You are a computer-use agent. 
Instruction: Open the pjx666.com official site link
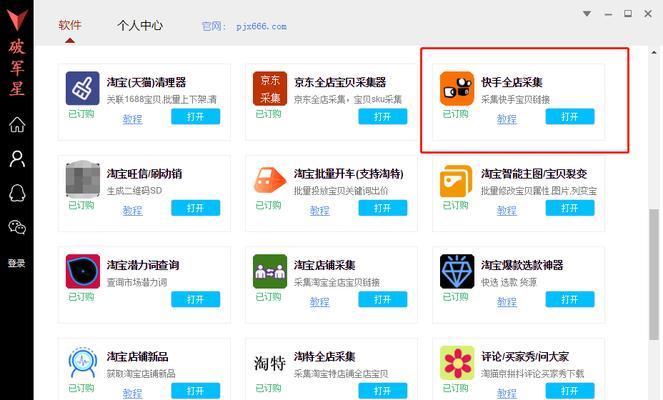tap(261, 26)
